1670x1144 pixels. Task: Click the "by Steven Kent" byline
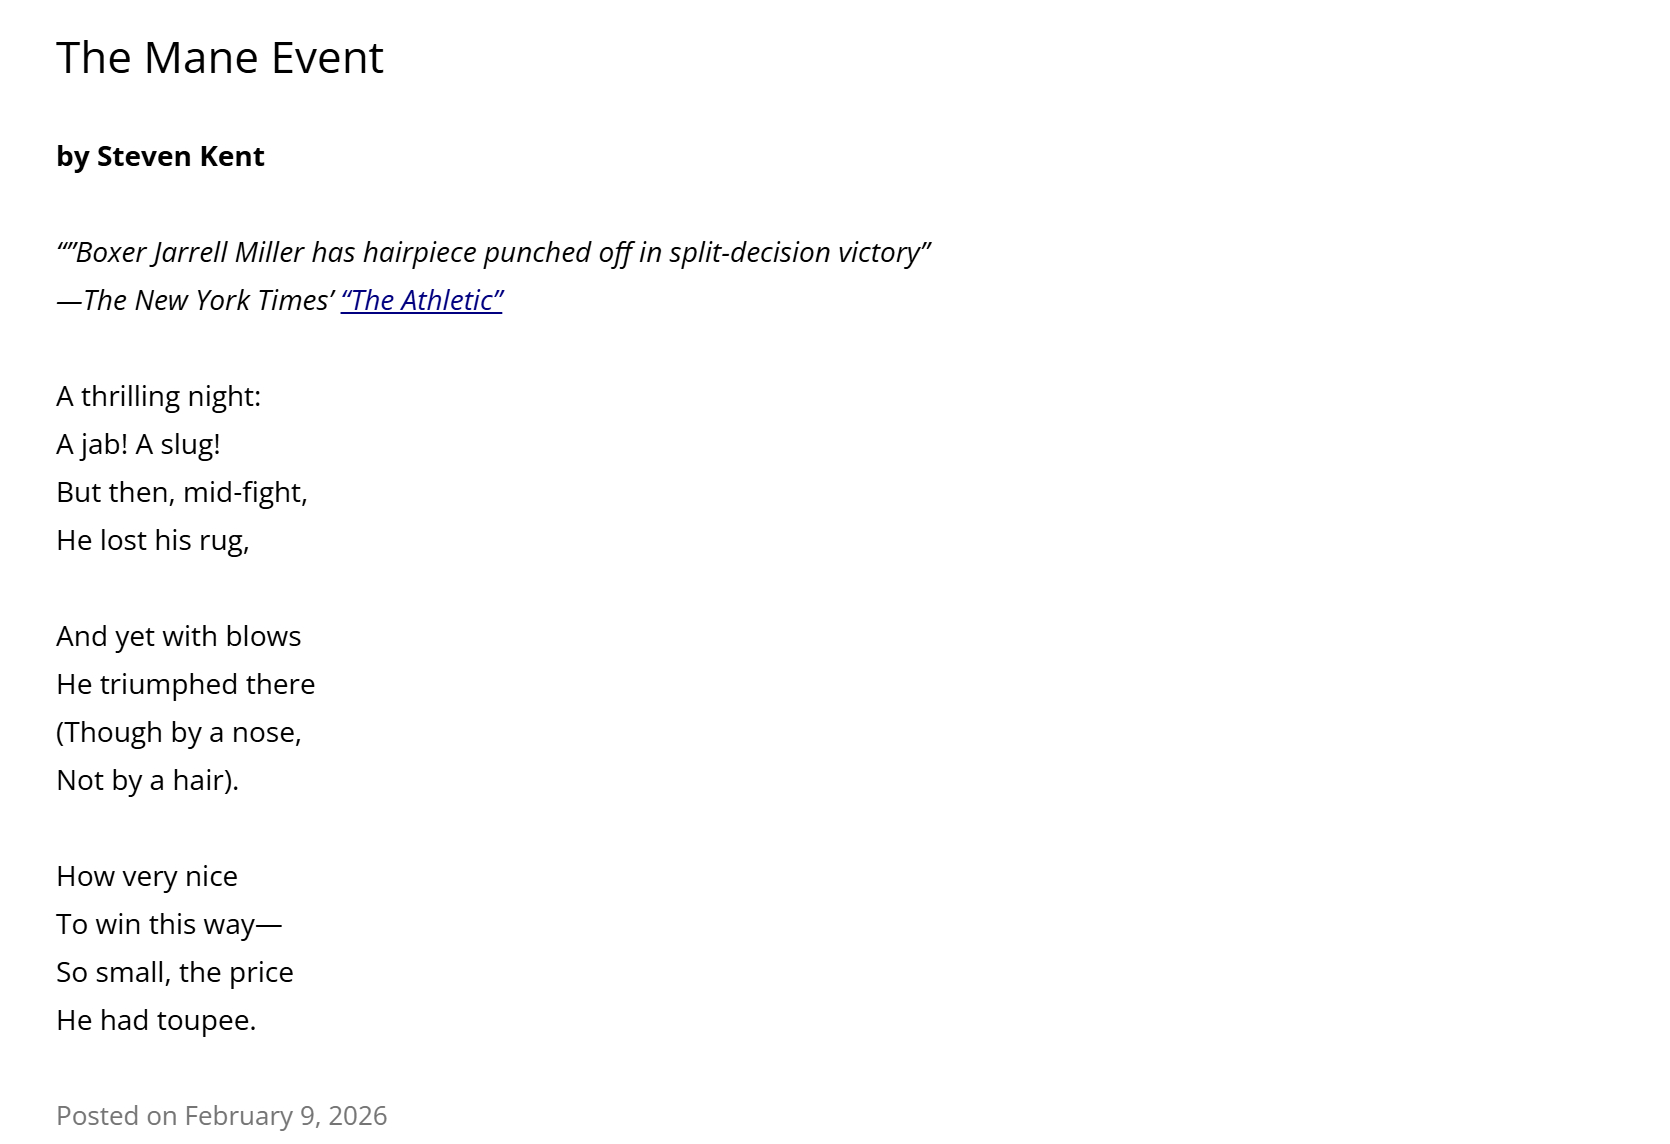[160, 156]
